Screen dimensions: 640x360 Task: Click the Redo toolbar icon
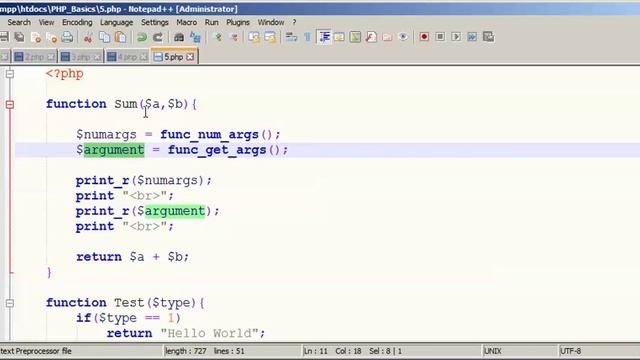158,37
